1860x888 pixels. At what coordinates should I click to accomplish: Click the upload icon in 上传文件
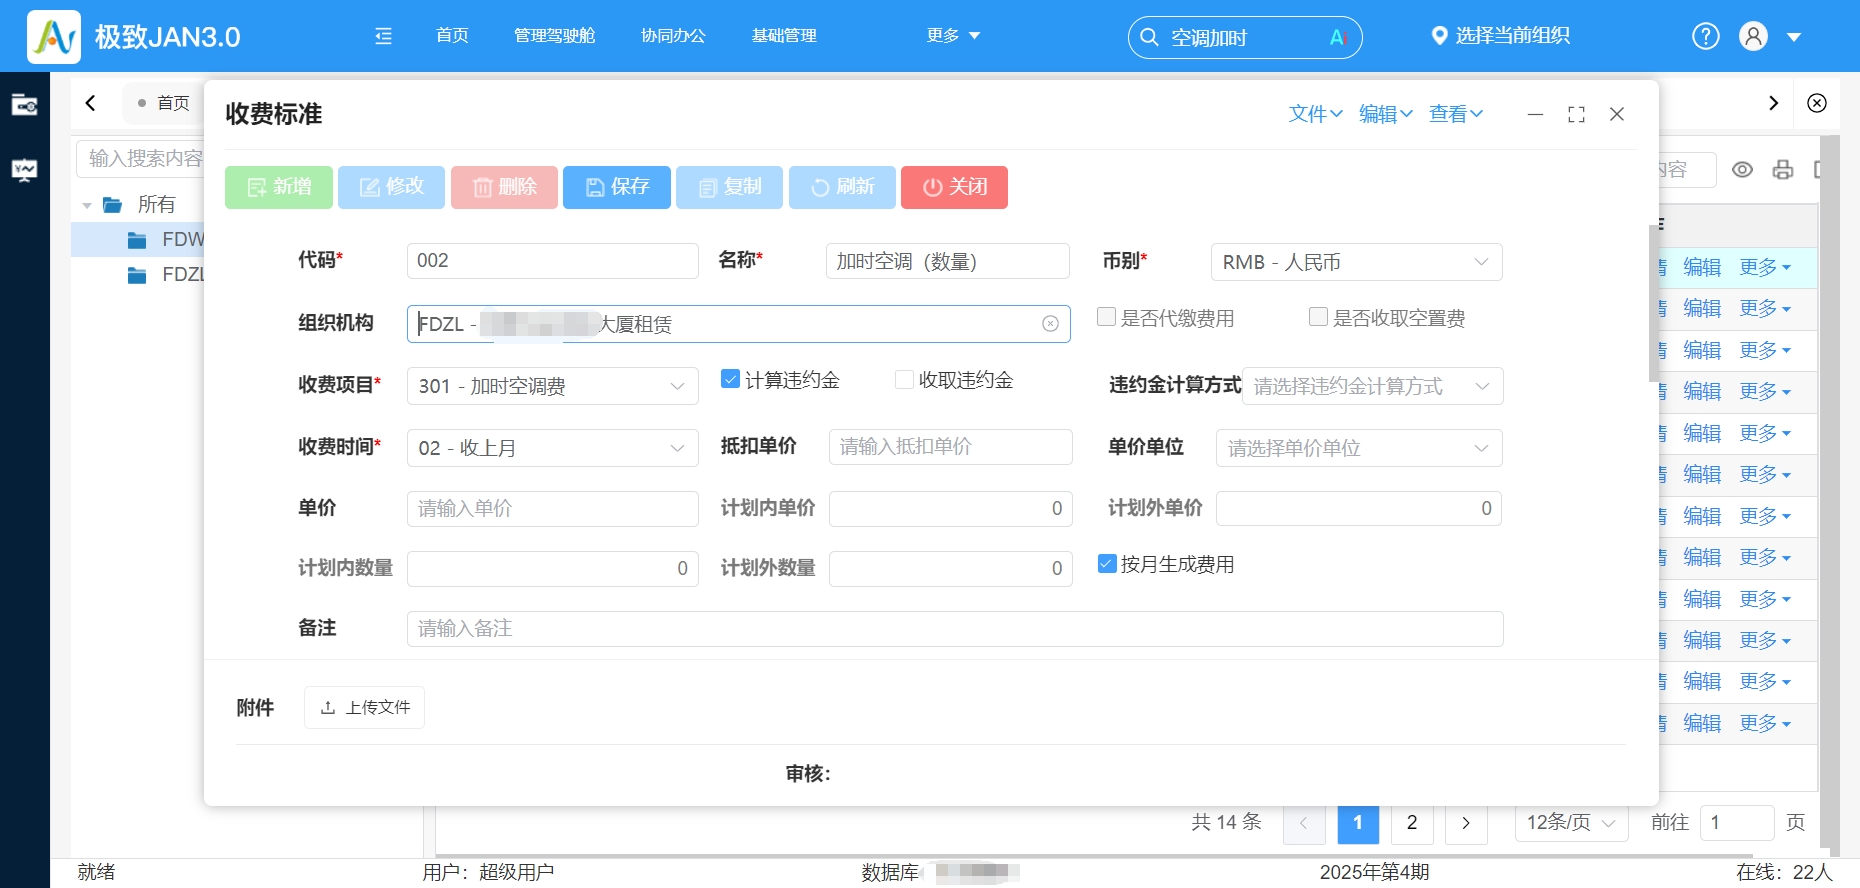tap(327, 708)
